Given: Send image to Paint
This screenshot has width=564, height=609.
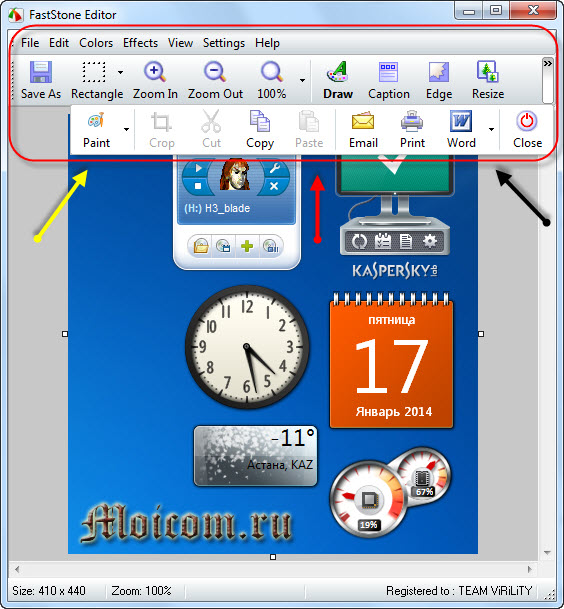Looking at the screenshot, I should click(x=96, y=130).
